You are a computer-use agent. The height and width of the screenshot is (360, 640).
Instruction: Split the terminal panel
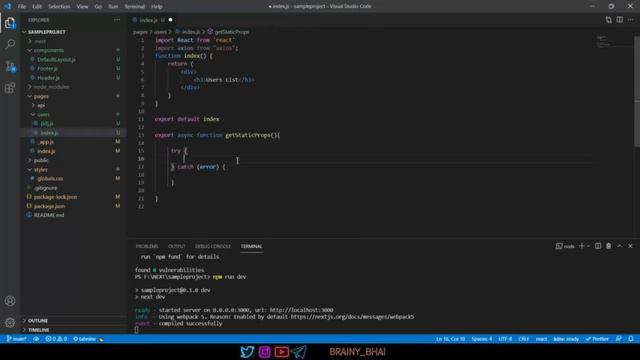click(598, 246)
